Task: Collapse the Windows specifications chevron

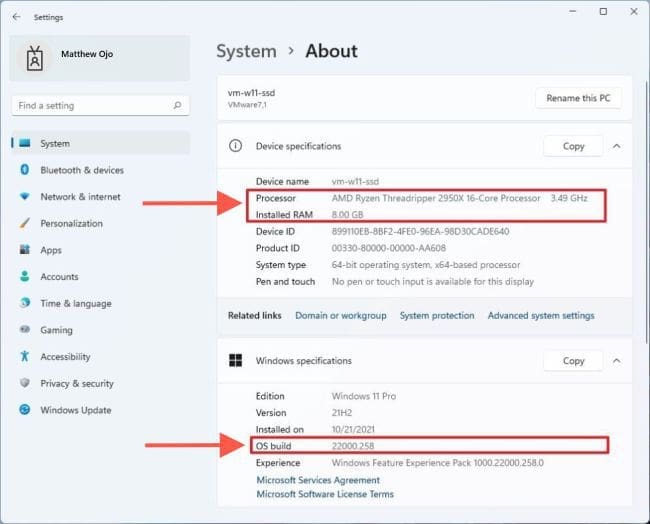Action: 617,361
